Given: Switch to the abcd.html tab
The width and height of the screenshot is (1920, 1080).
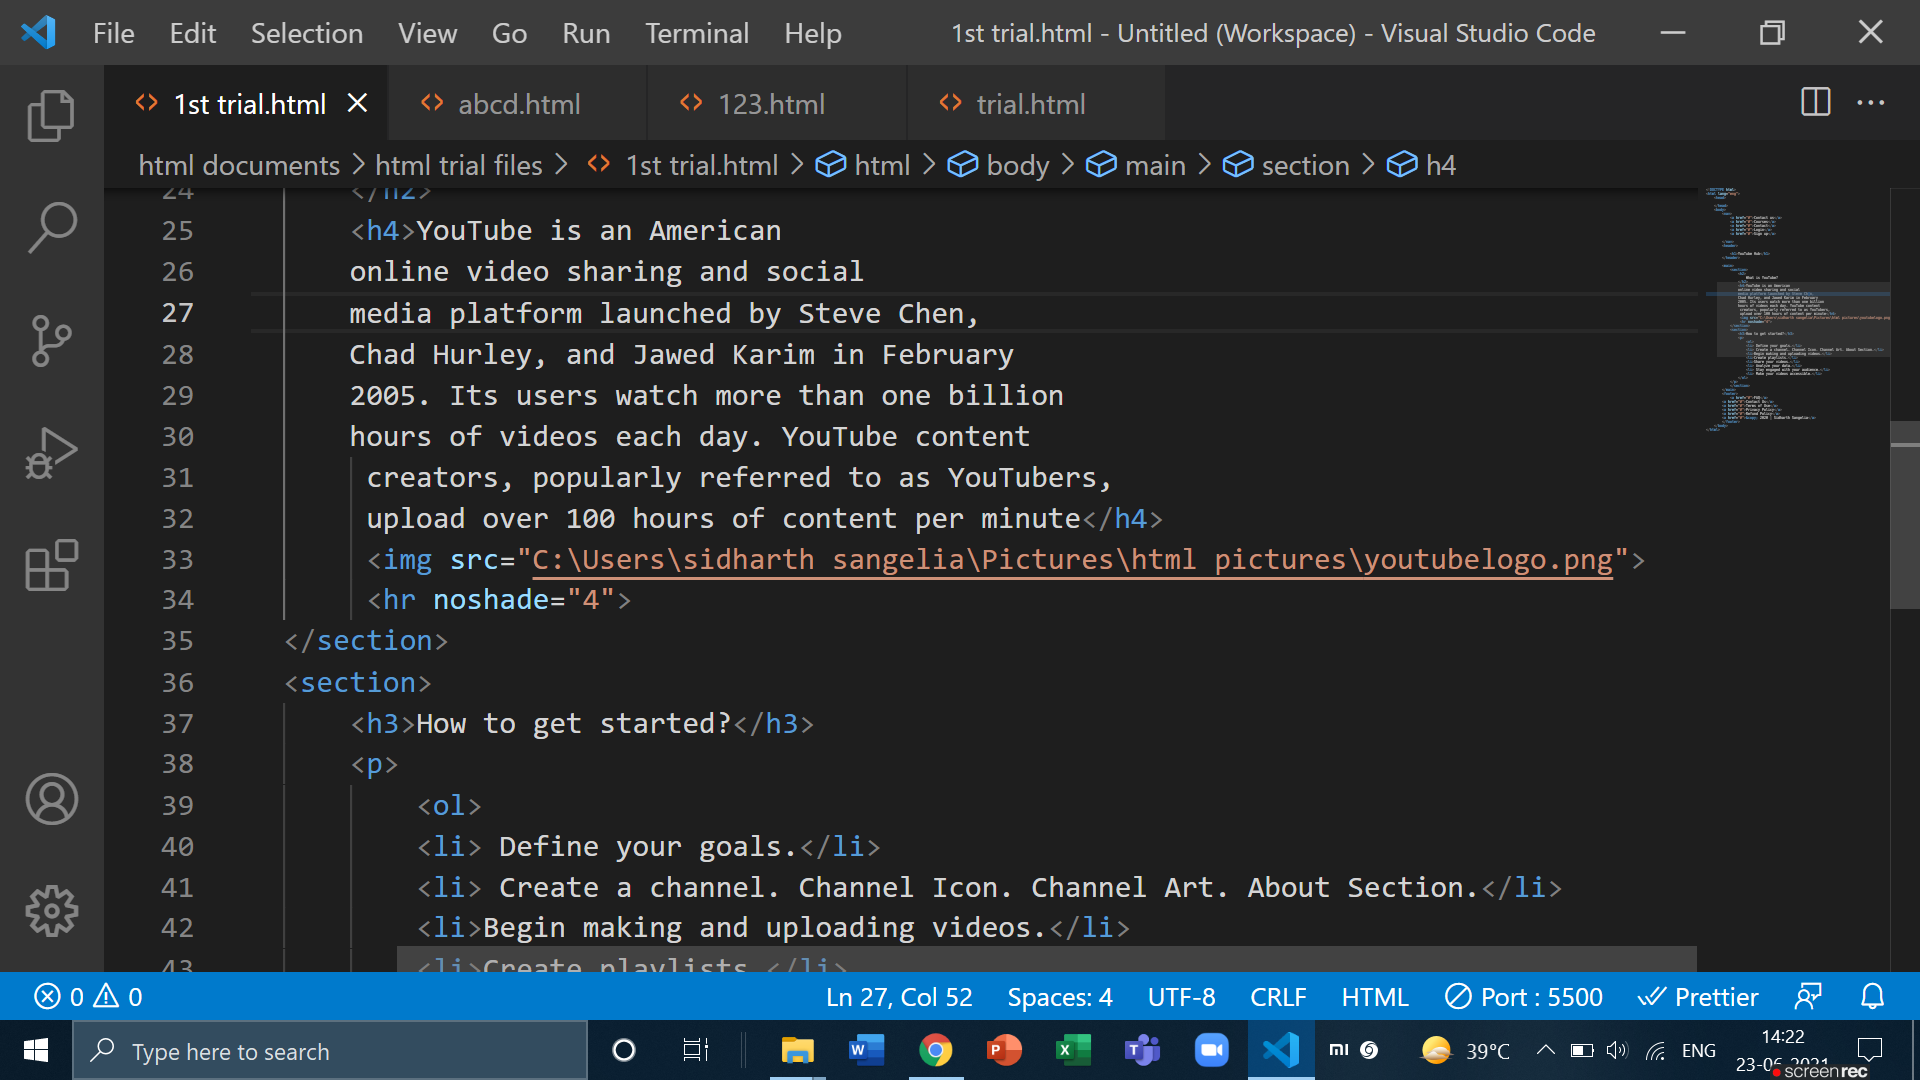Looking at the screenshot, I should (x=518, y=103).
